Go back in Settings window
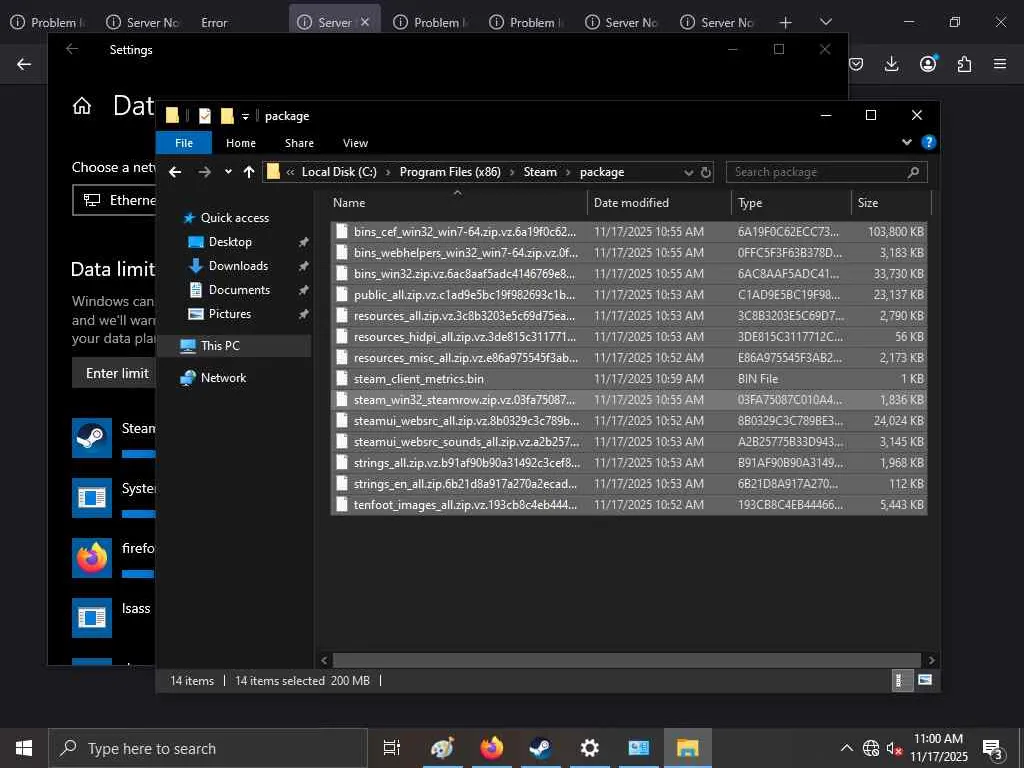 pos(72,49)
